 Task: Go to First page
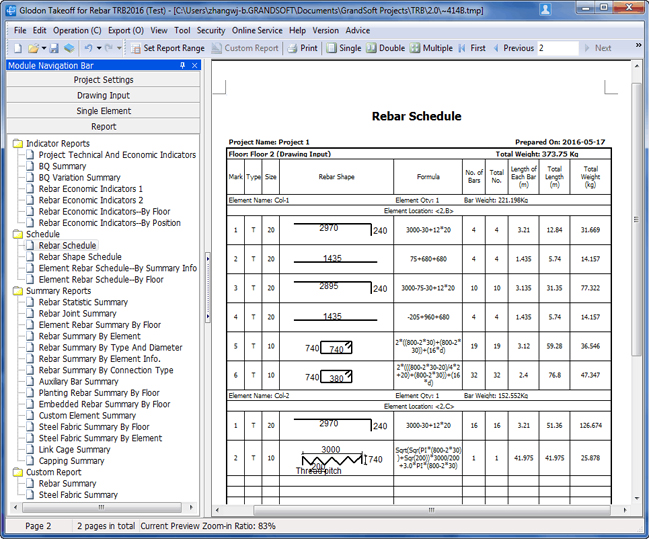(x=471, y=48)
